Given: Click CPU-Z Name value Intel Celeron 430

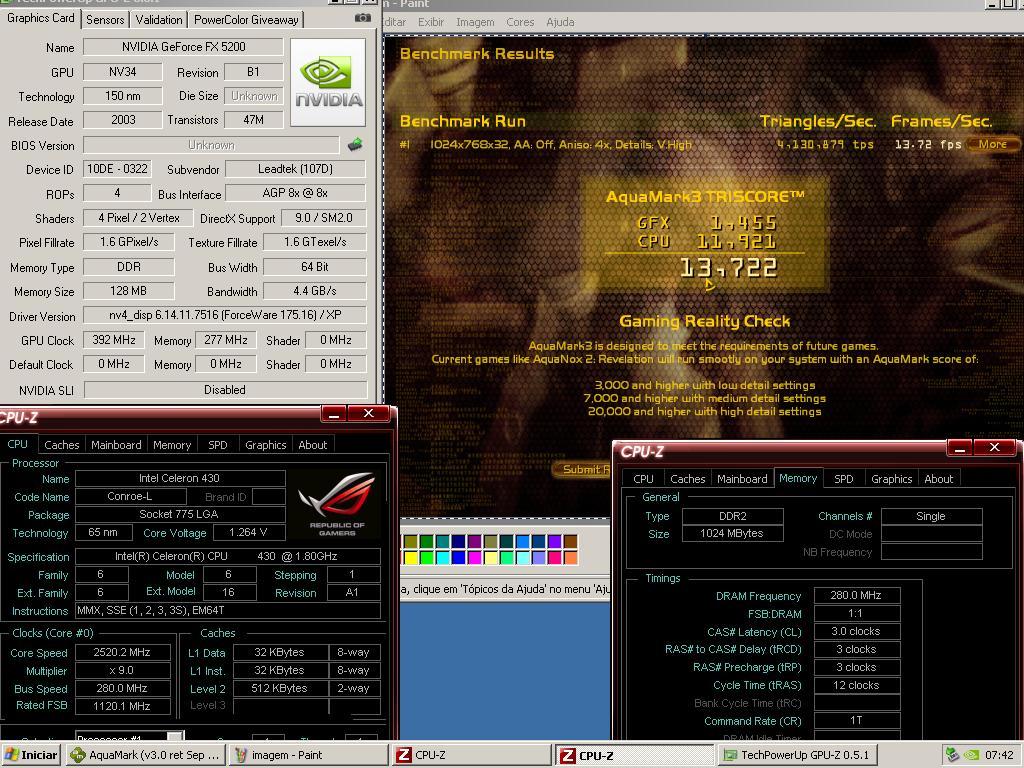Looking at the screenshot, I should pyautogui.click(x=180, y=478).
